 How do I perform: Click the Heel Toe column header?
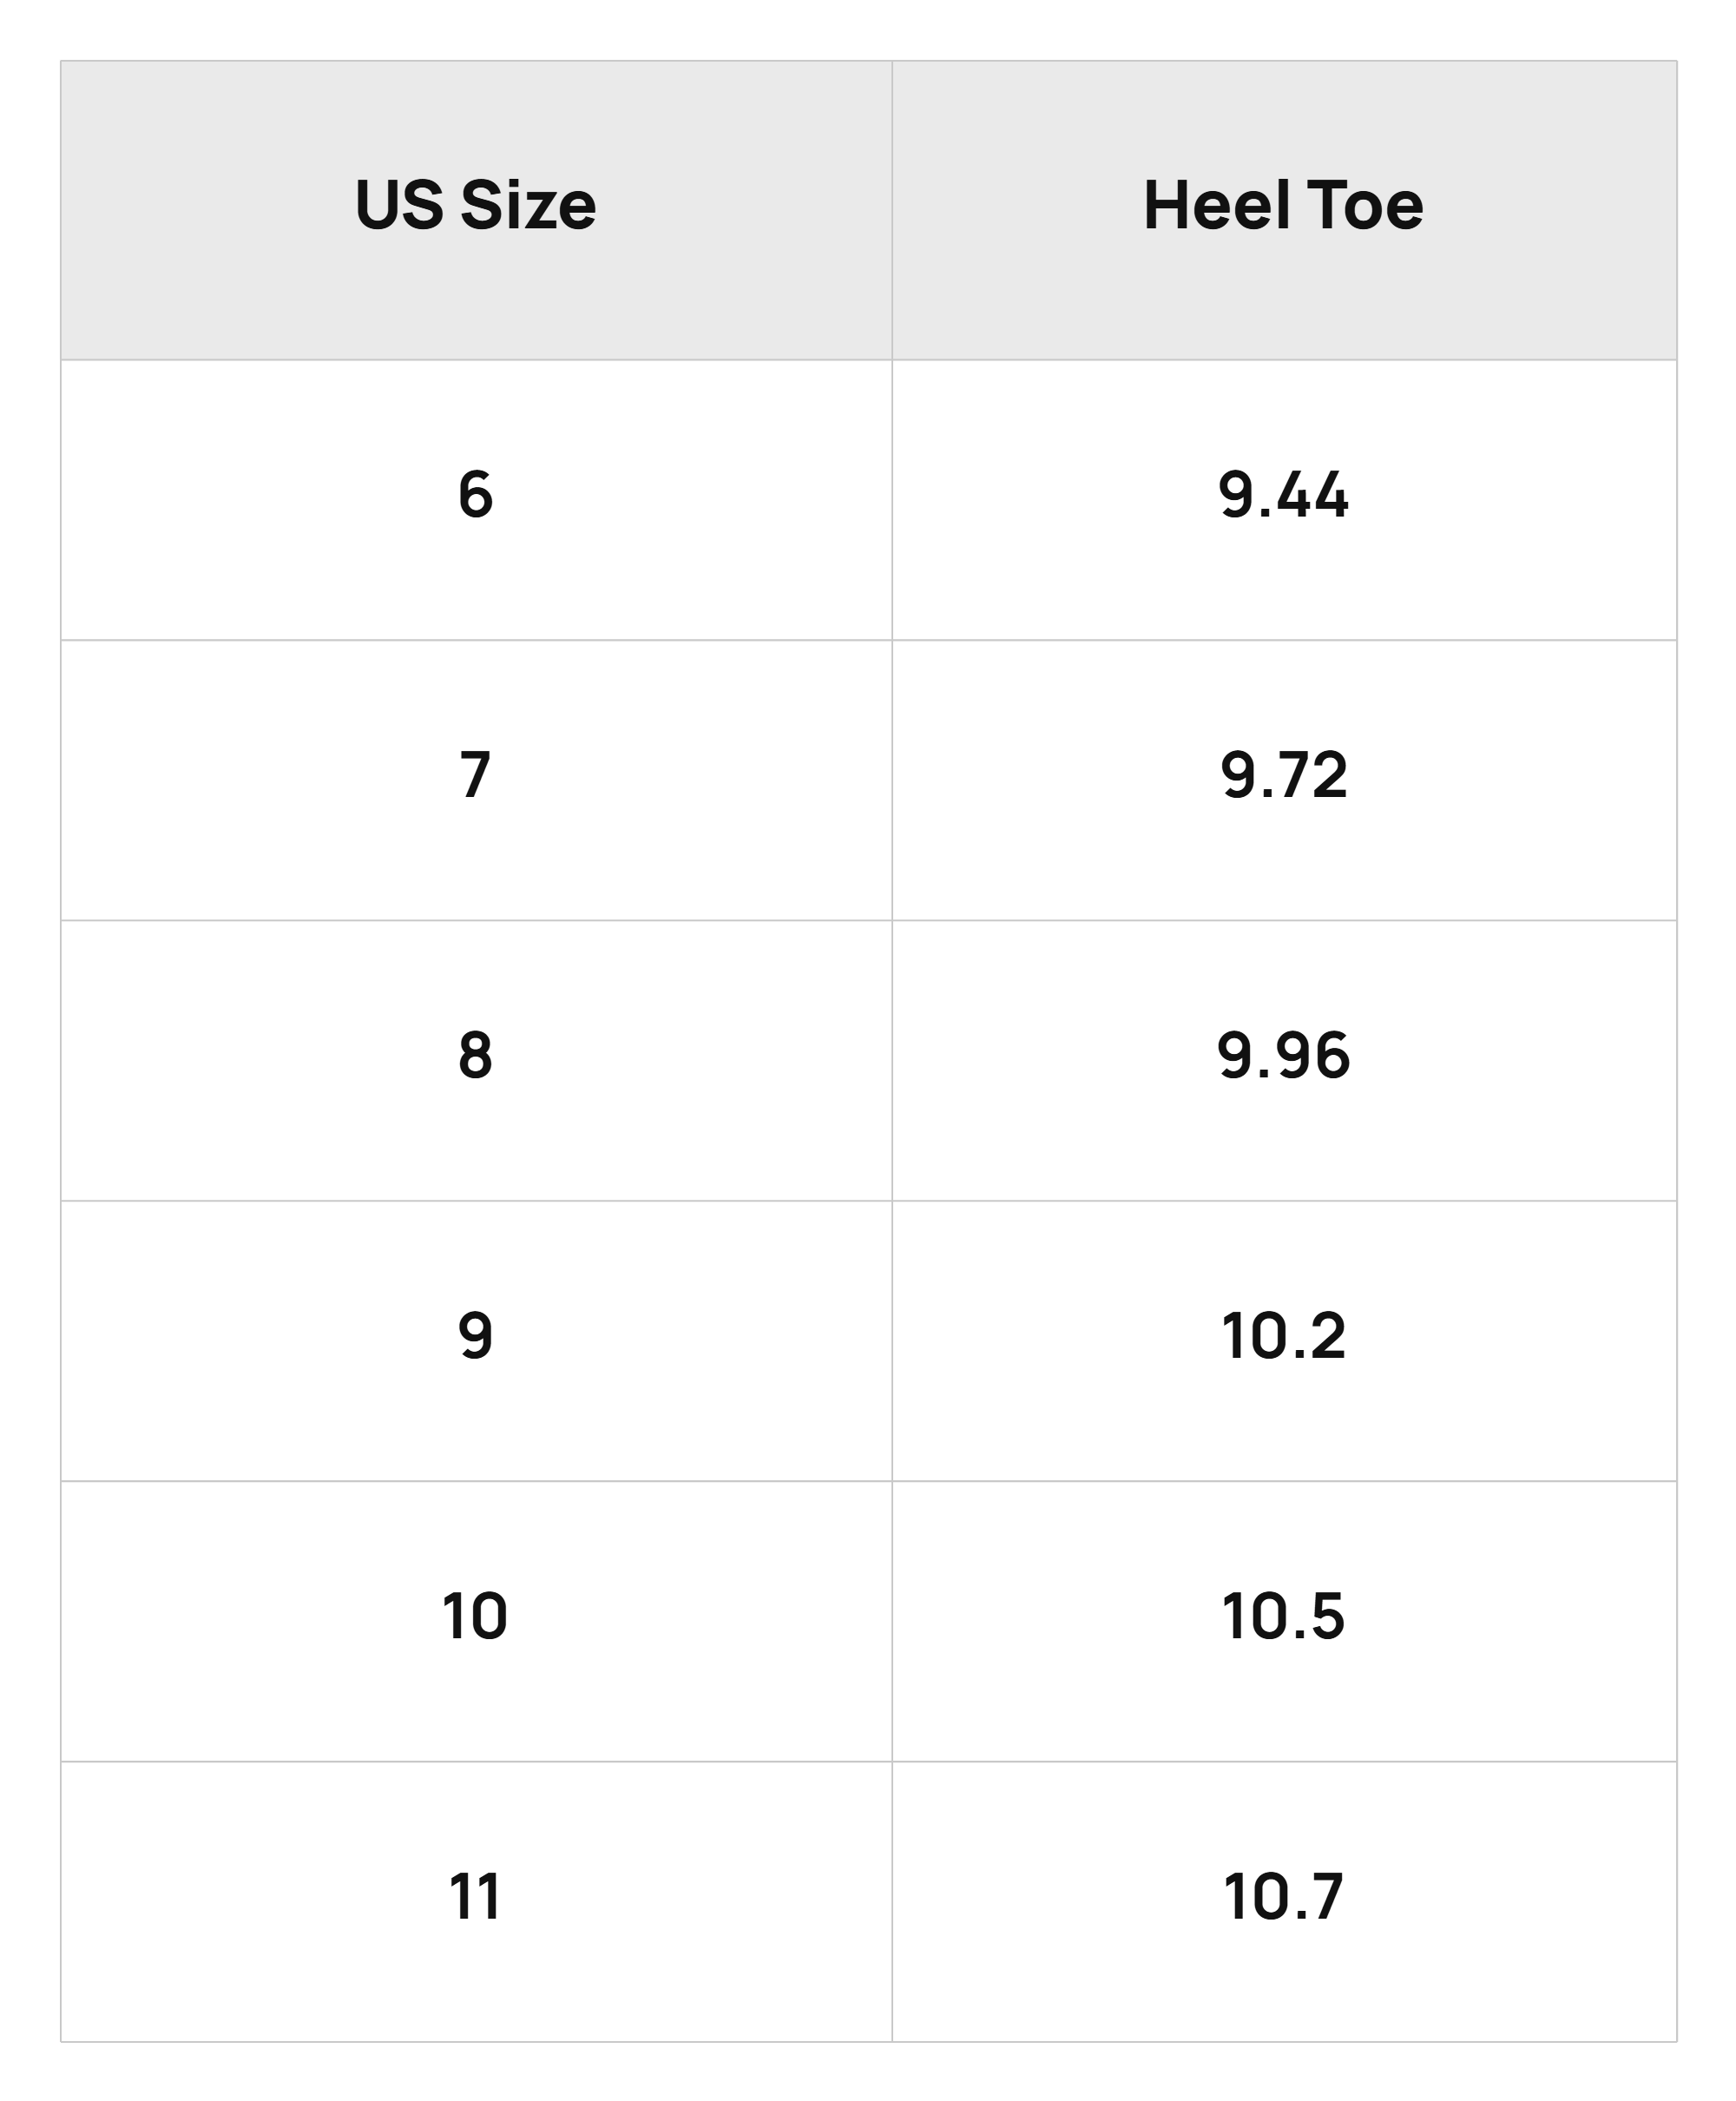pos(1284,210)
